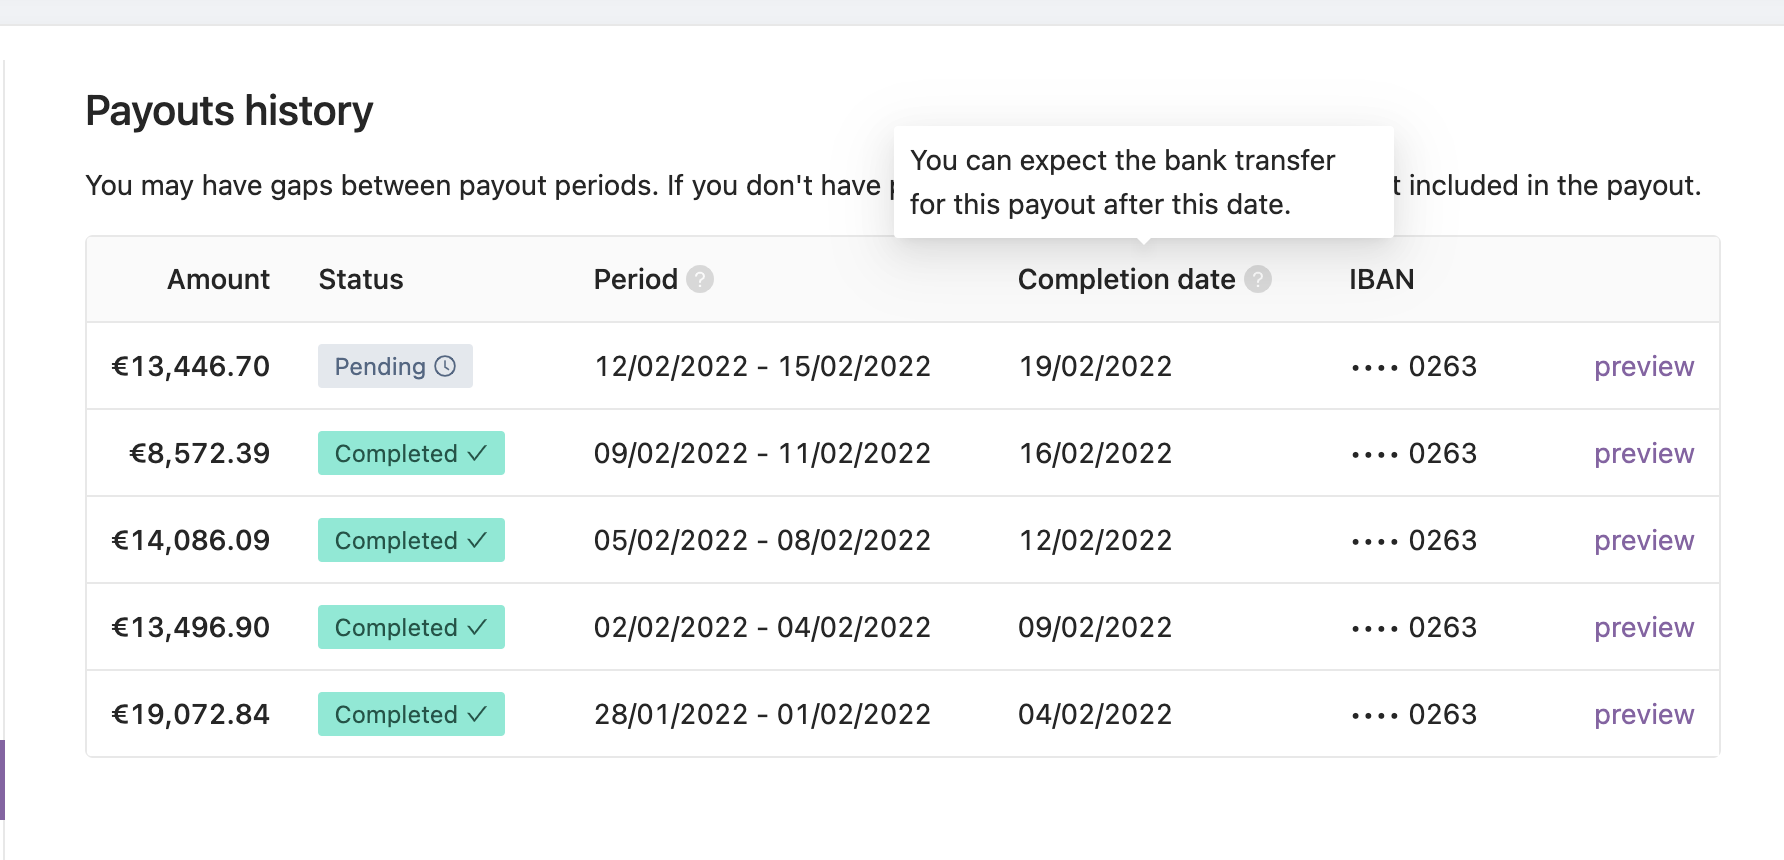
Task: Click the Status column header
Action: pyautogui.click(x=361, y=279)
